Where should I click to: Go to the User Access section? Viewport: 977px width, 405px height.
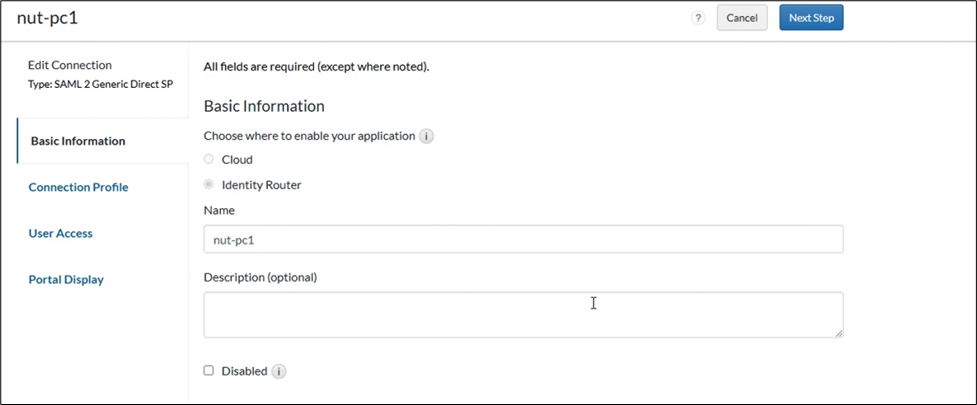pos(60,233)
